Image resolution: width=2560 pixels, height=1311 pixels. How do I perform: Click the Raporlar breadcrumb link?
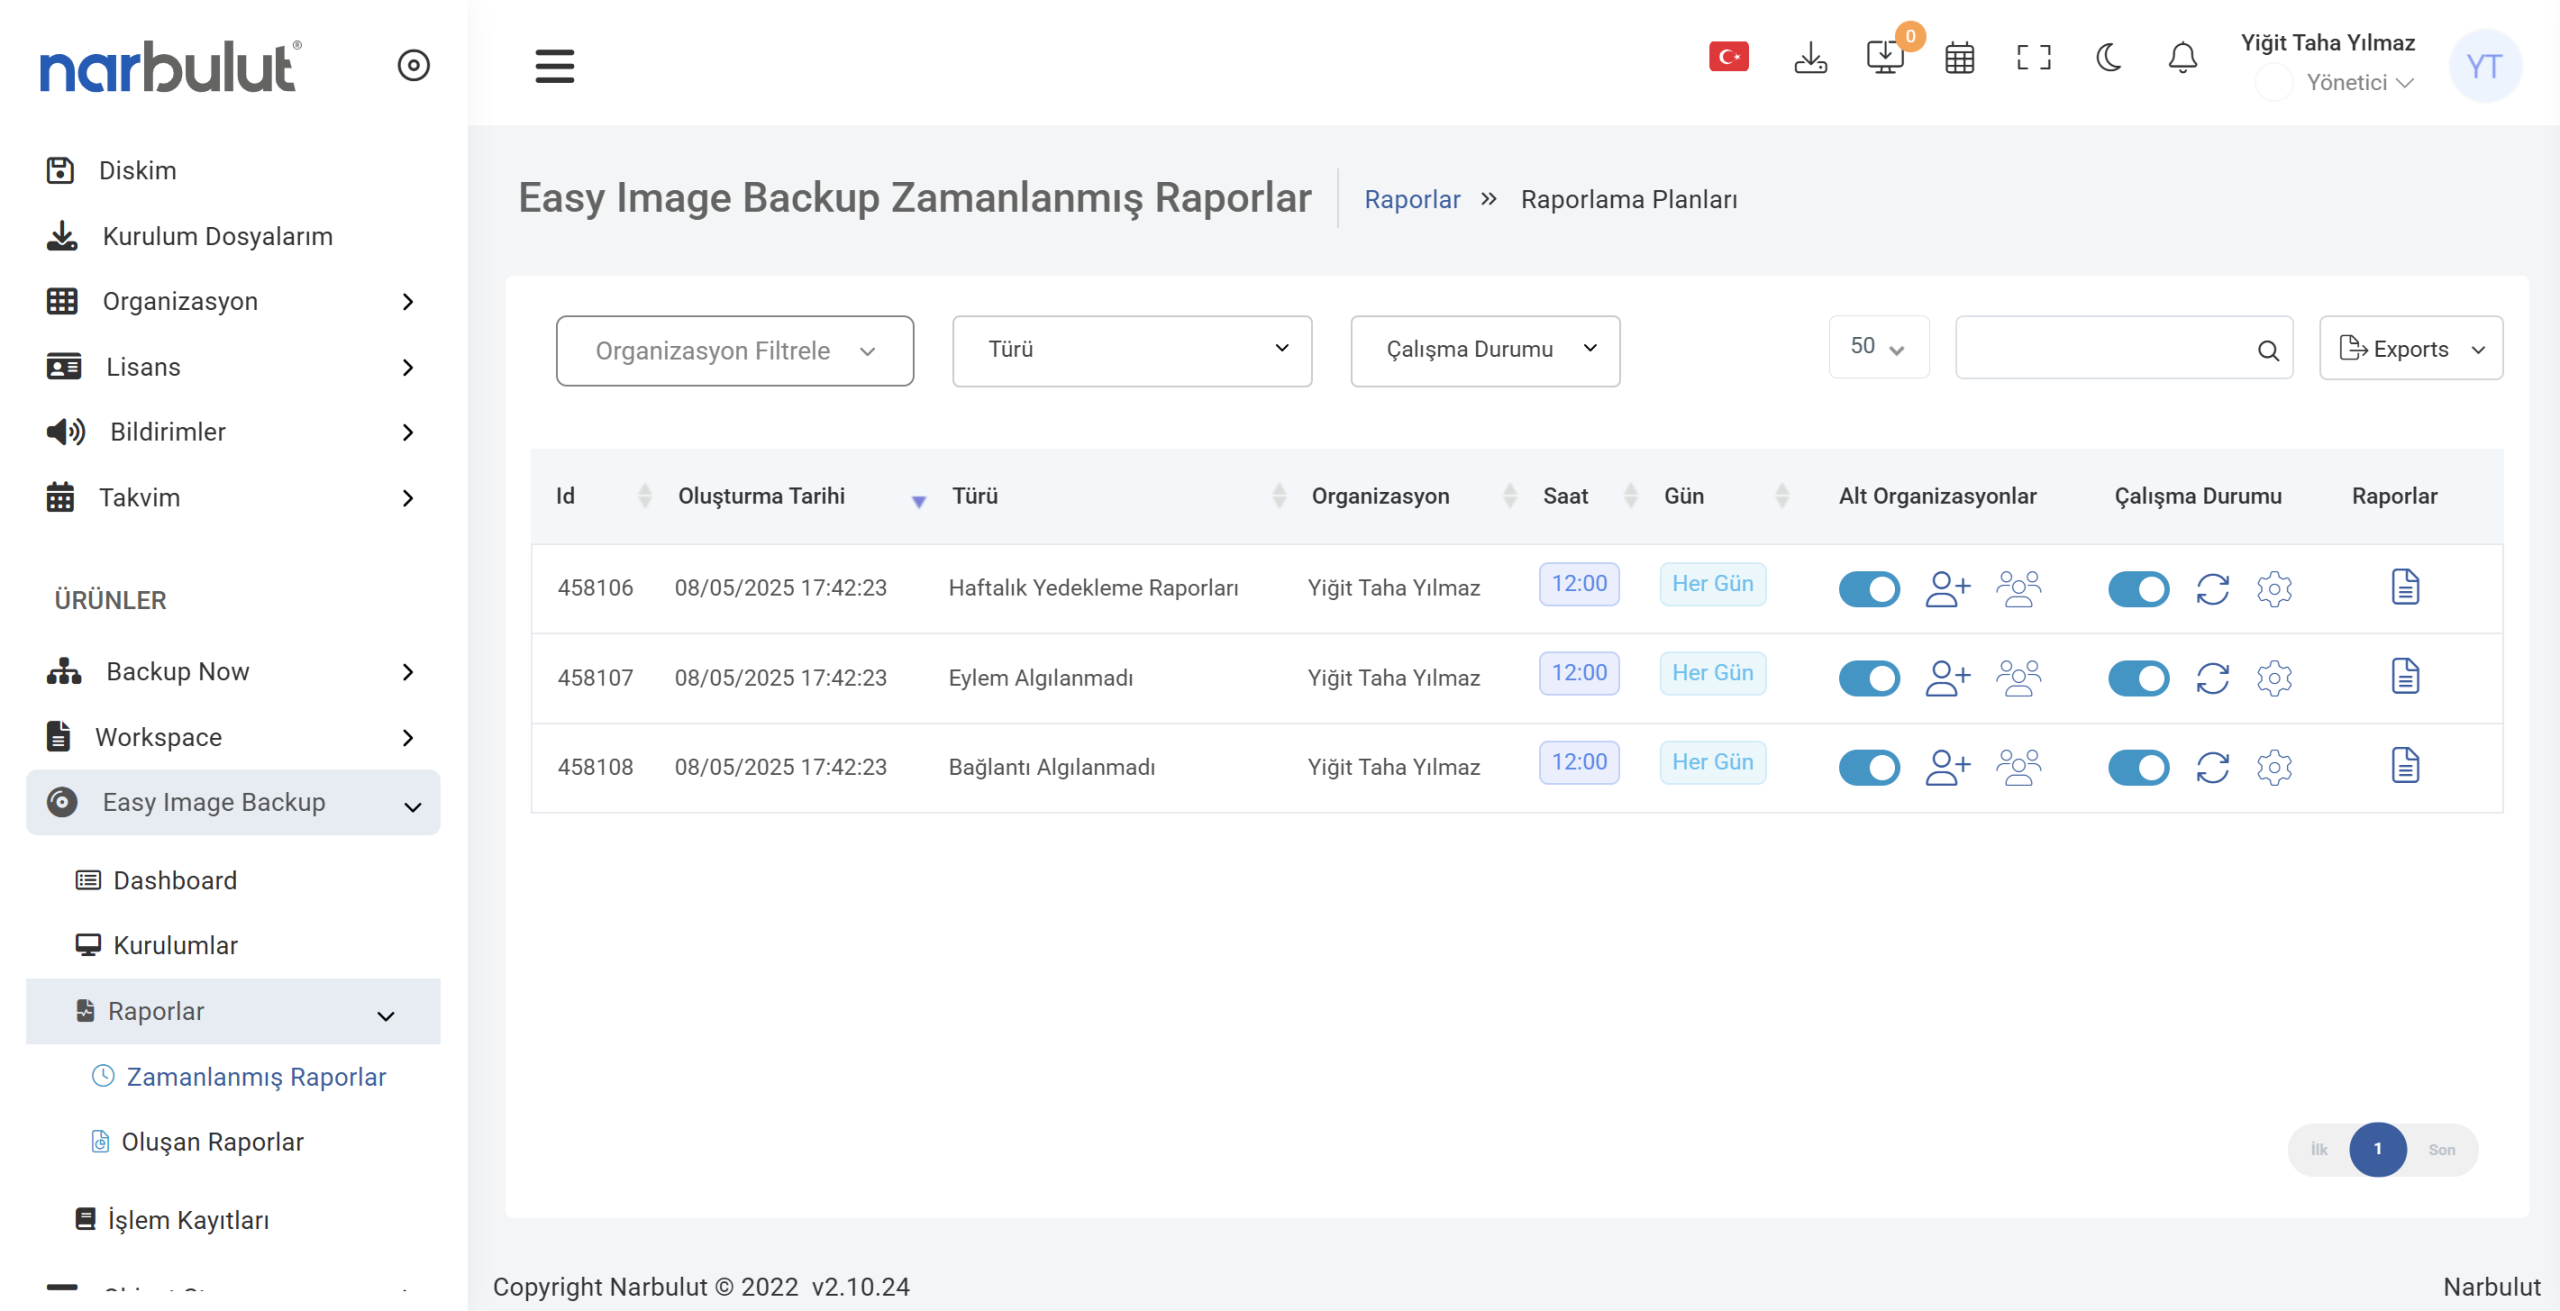(x=1412, y=199)
